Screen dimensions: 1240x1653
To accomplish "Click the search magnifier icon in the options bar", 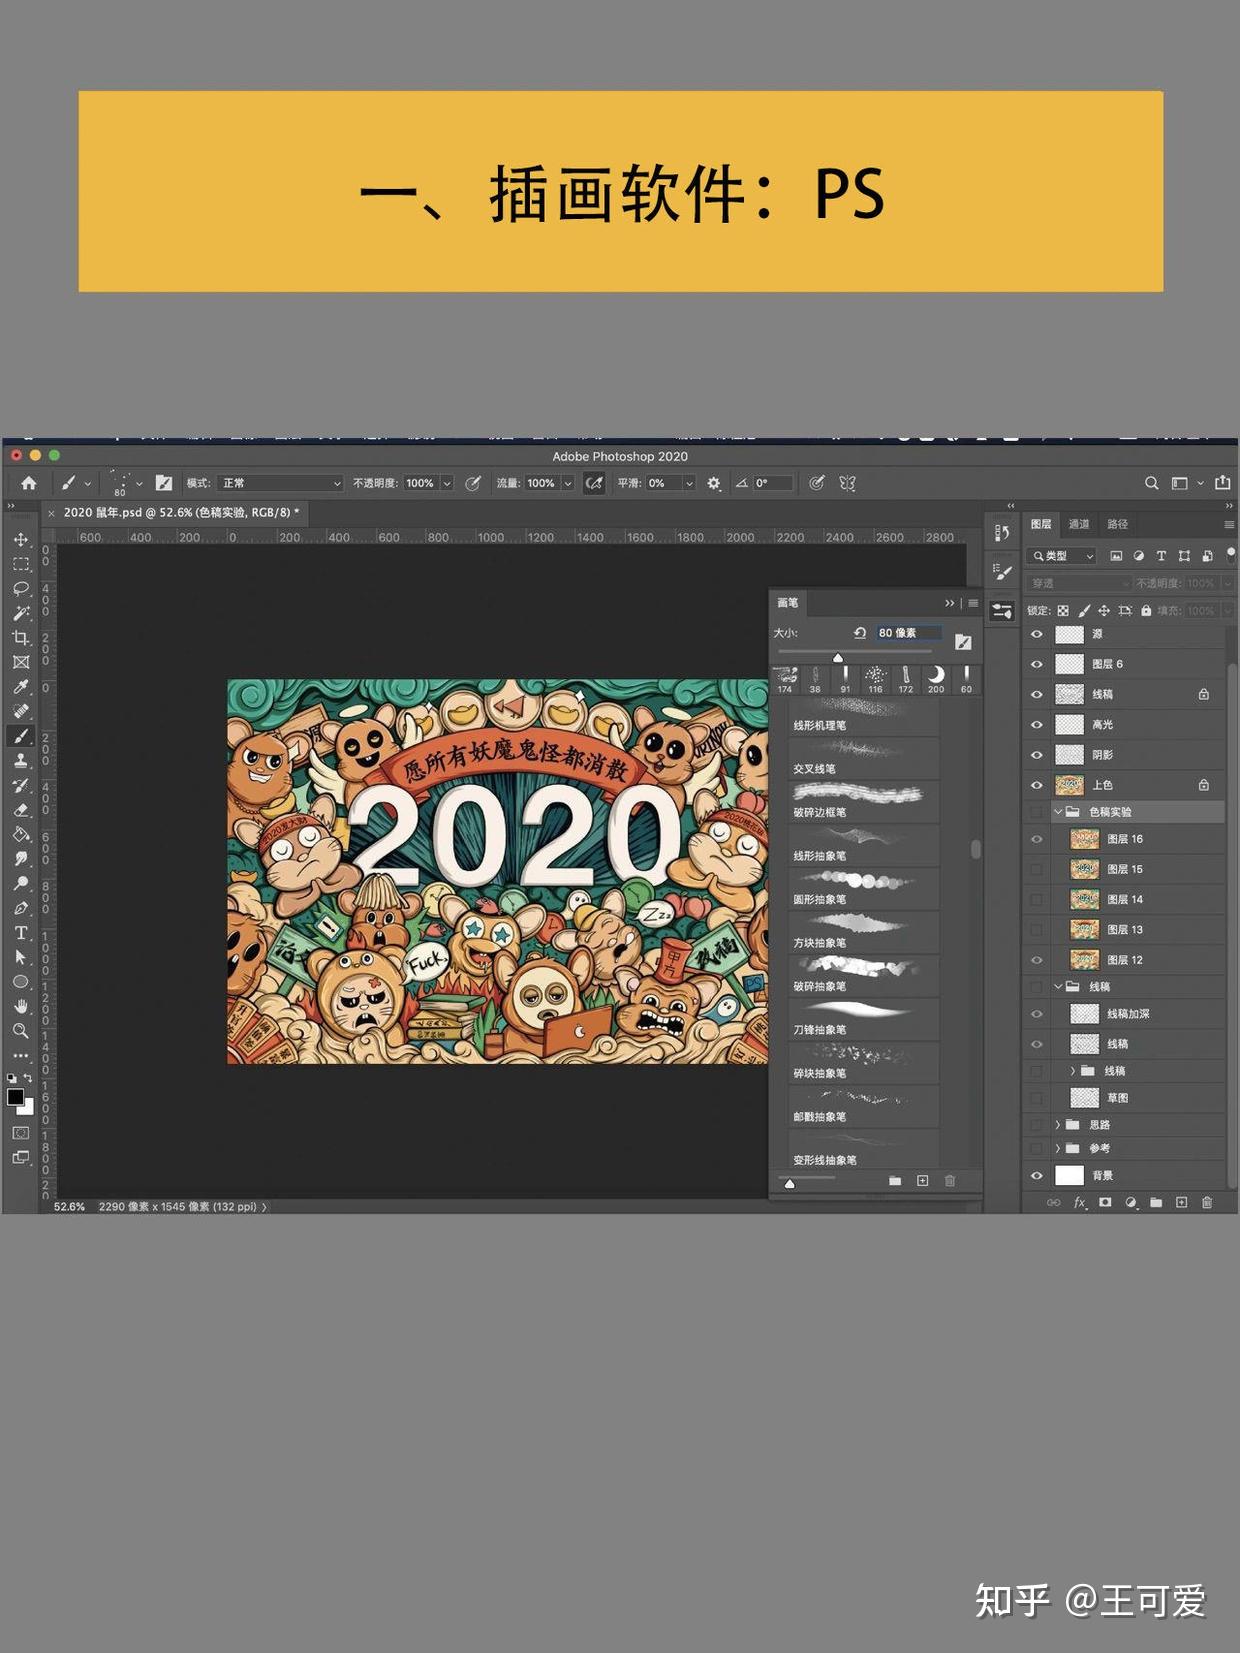I will (x=1152, y=483).
